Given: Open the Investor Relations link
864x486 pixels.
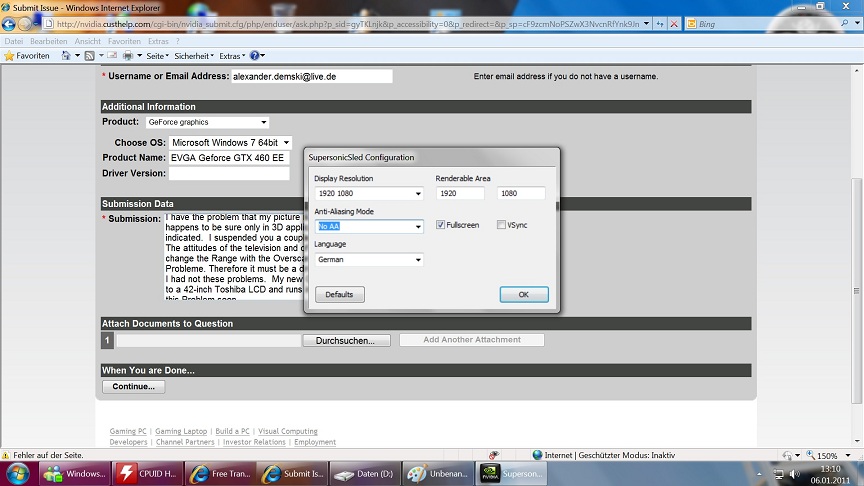Looking at the screenshot, I should (254, 442).
